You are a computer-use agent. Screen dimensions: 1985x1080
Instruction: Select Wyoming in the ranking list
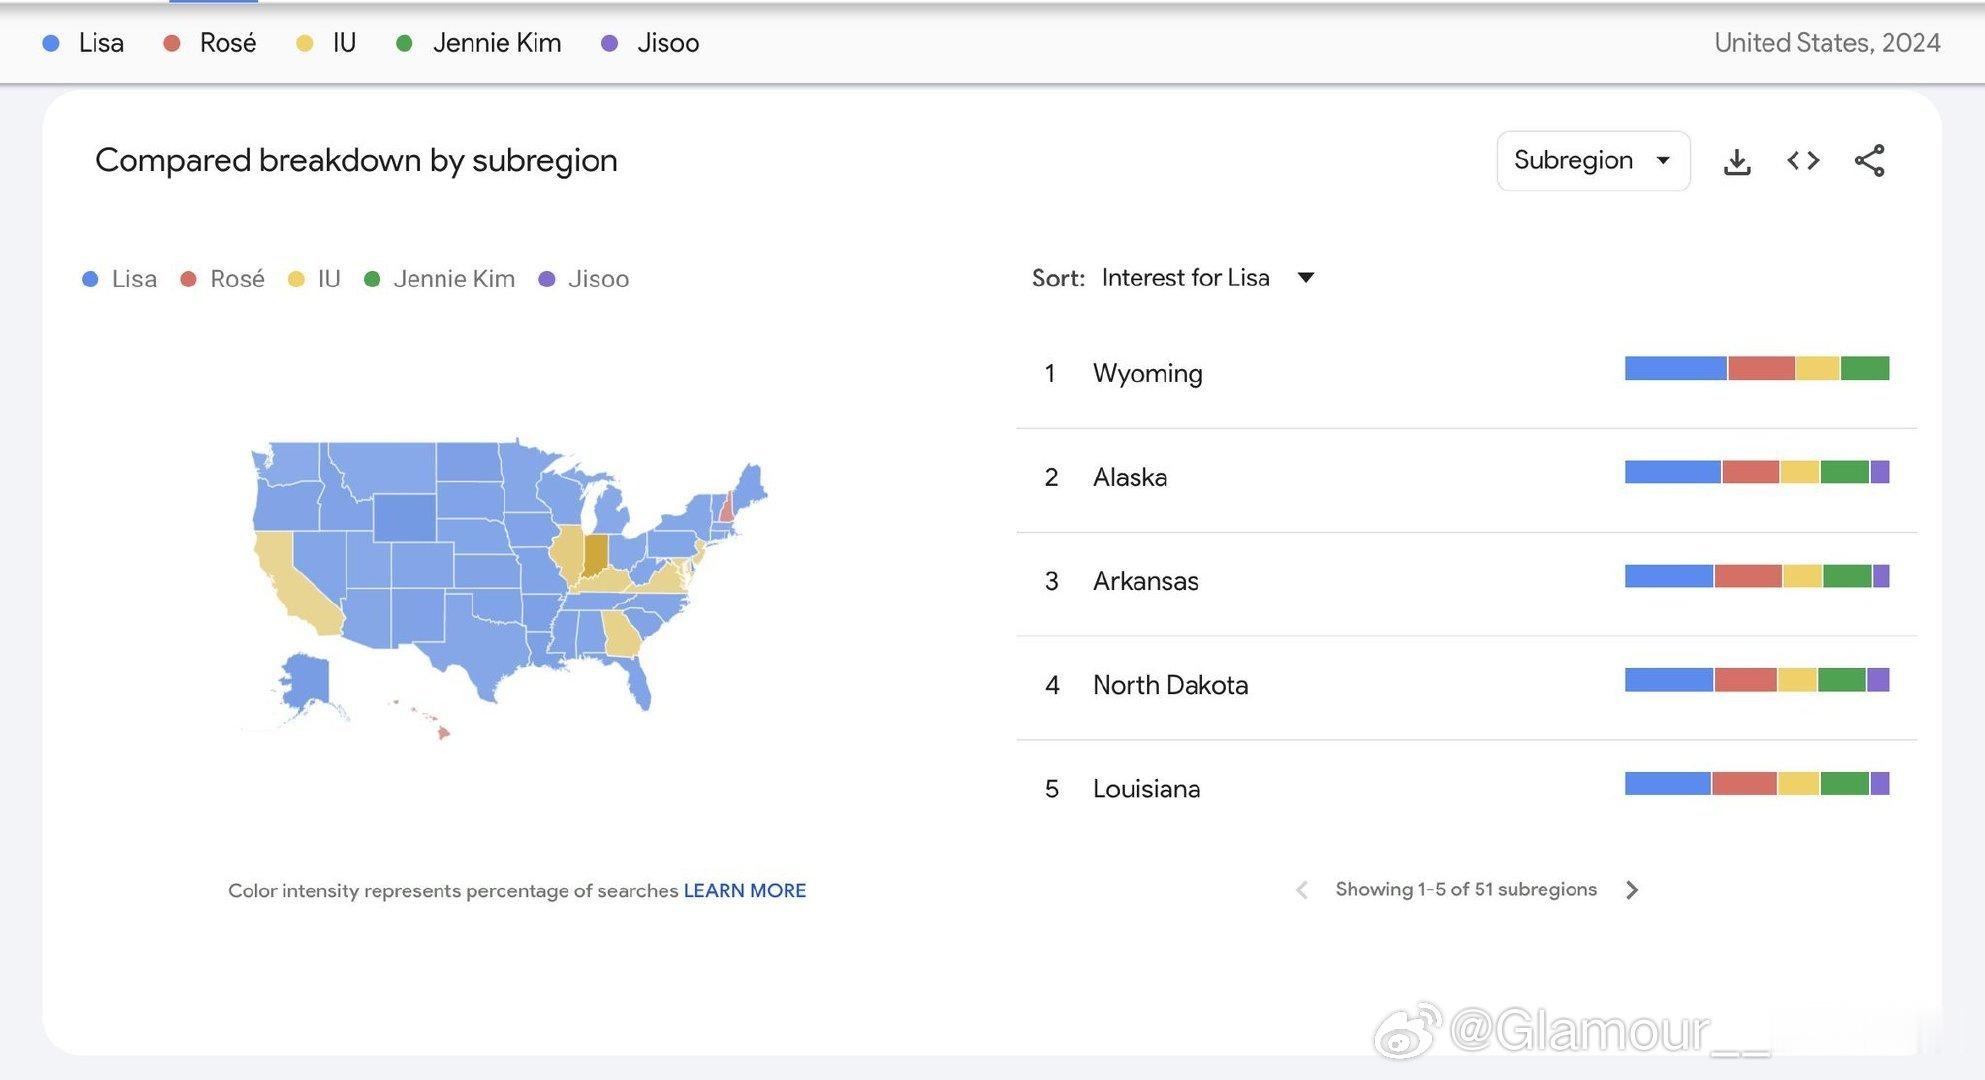pos(1147,374)
